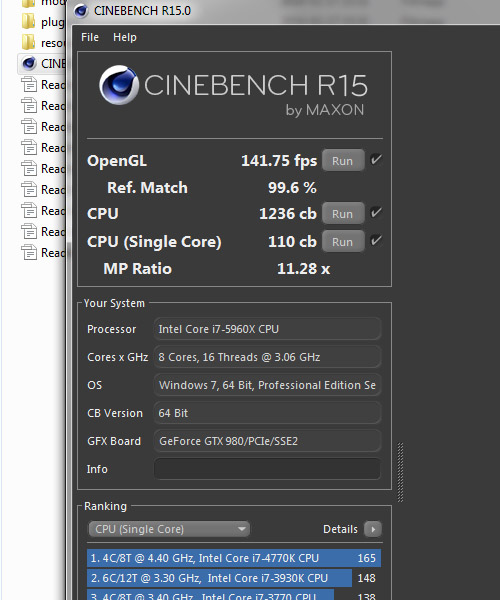Click the CB Version field 64 Bit
The width and height of the screenshot is (500, 600).
pos(267,413)
